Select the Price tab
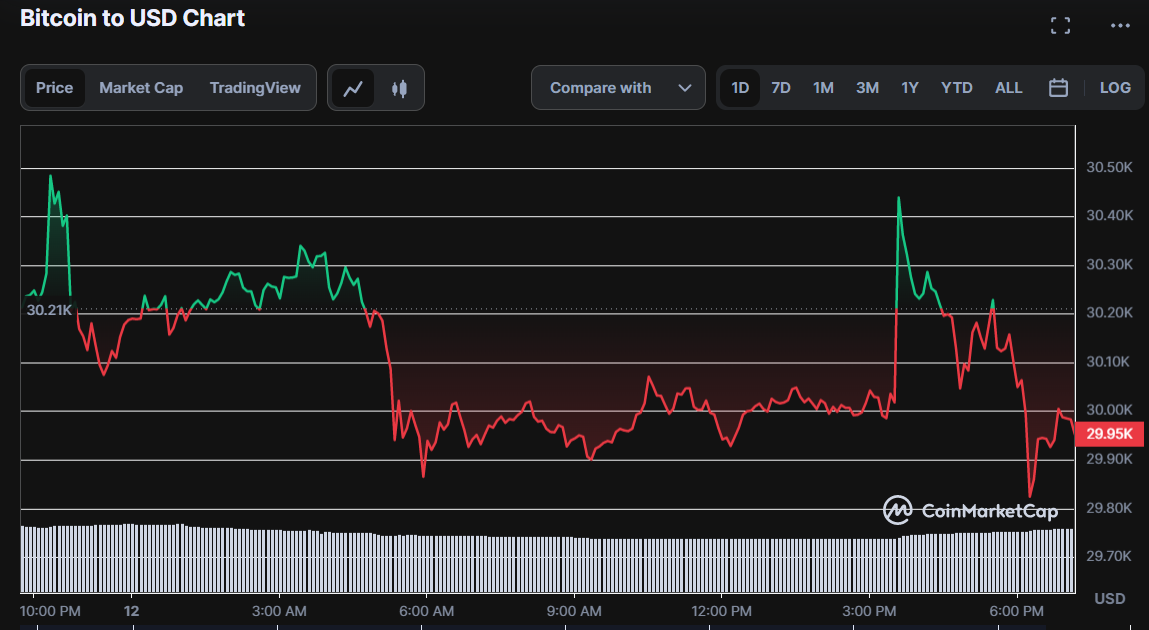This screenshot has width=1149, height=630. 55,88
